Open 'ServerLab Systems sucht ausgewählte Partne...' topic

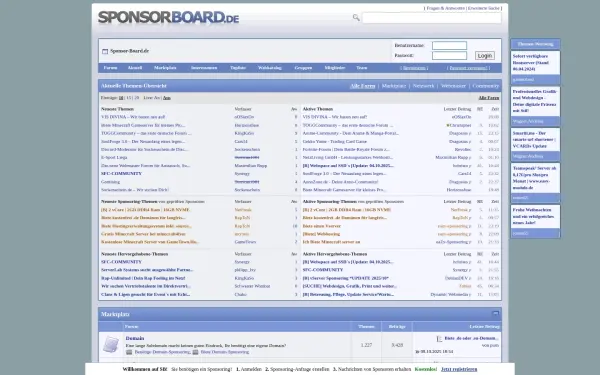147,270
